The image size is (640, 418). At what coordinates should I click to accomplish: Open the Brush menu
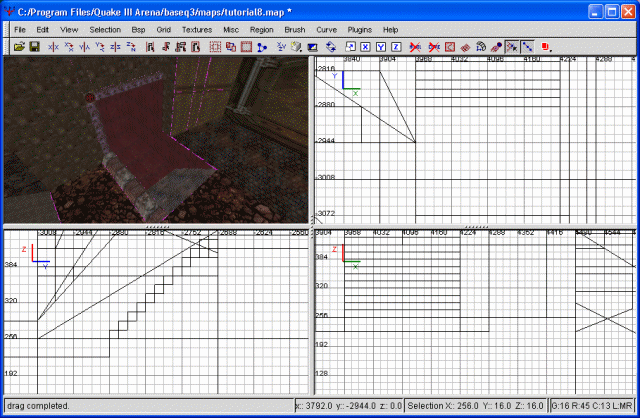[x=295, y=30]
